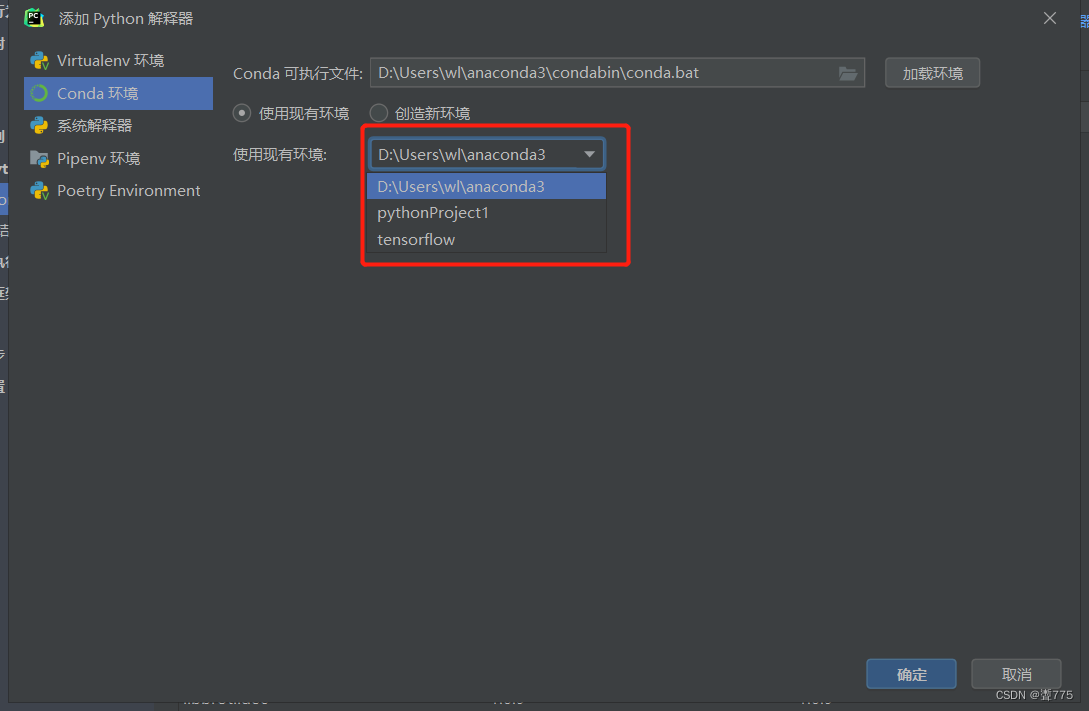Image resolution: width=1089 pixels, height=711 pixels.
Task: Click the Virtualenv environment Python icon
Action: pos(40,61)
